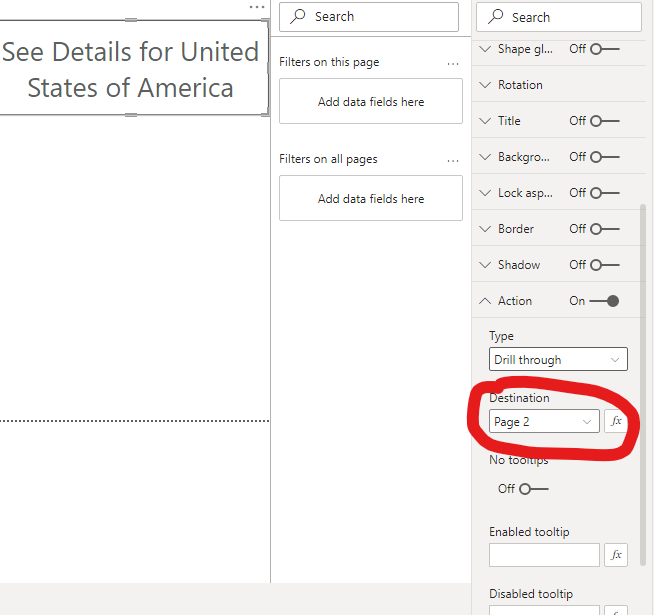Open more options for Filters on all pages
Image resolution: width=654 pixels, height=615 pixels.
click(453, 161)
